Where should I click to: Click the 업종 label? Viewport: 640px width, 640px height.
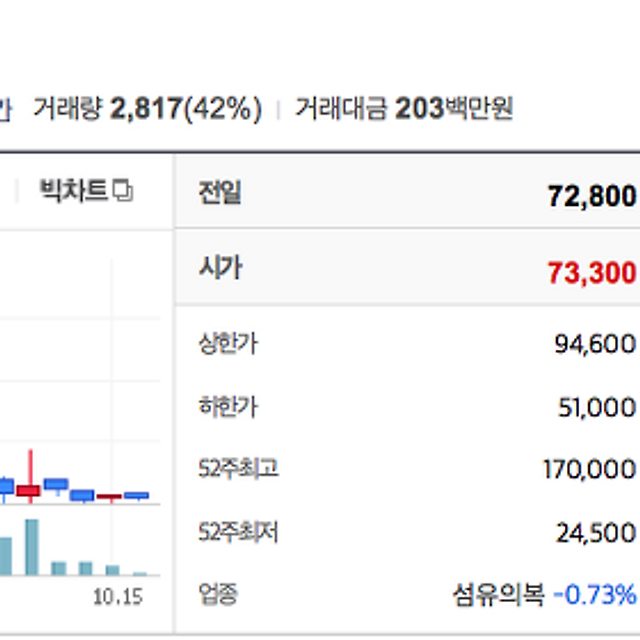(x=218, y=594)
